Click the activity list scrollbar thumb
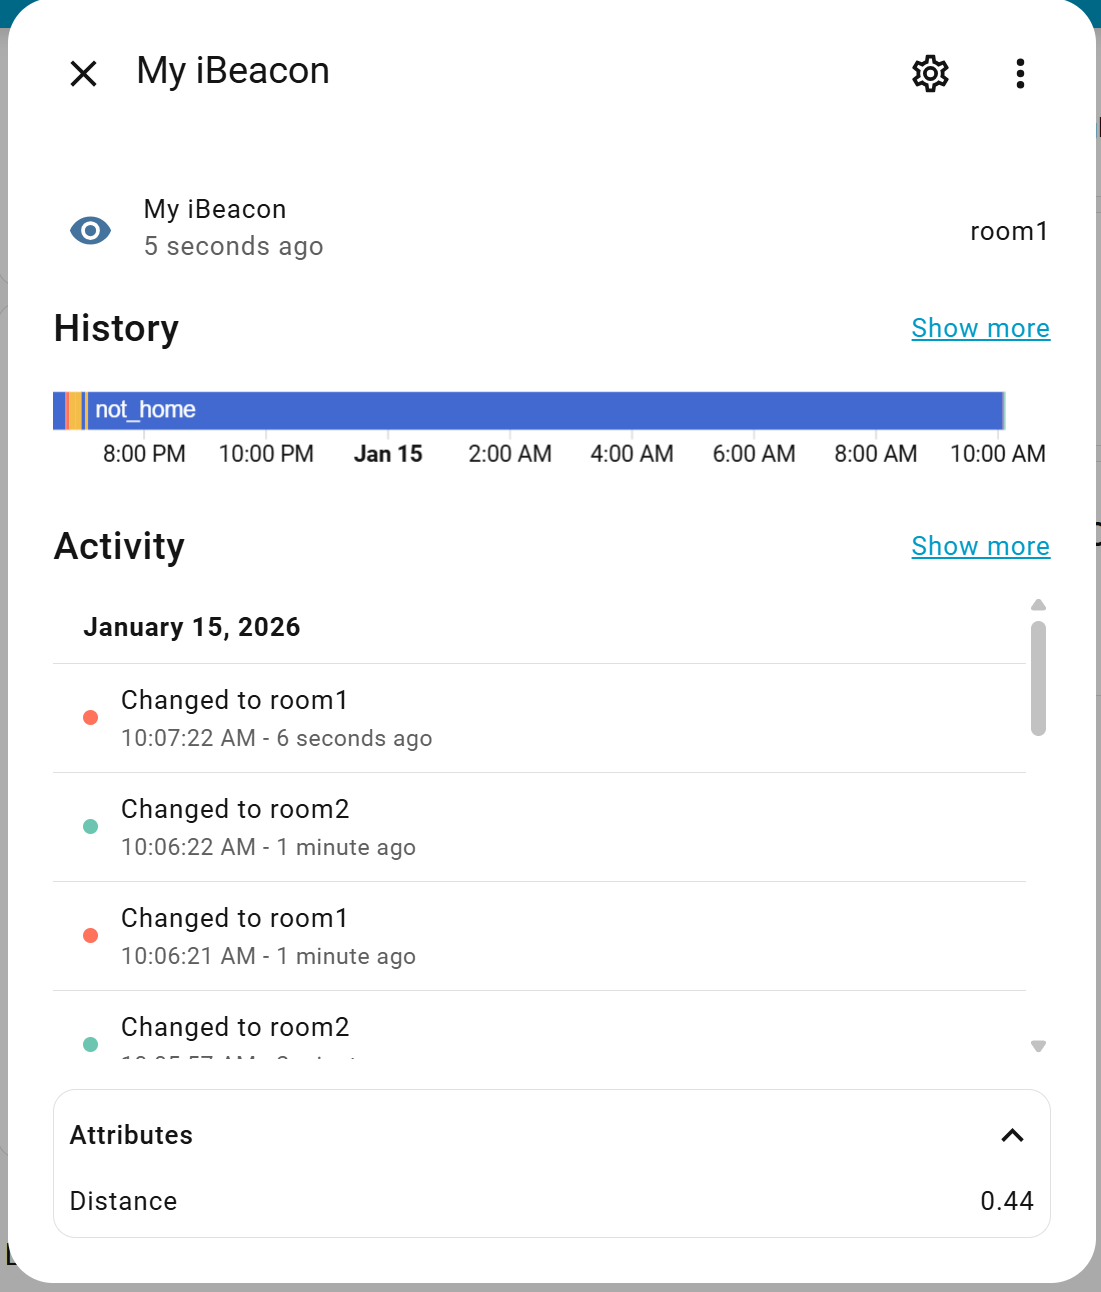The image size is (1101, 1292). (1038, 678)
